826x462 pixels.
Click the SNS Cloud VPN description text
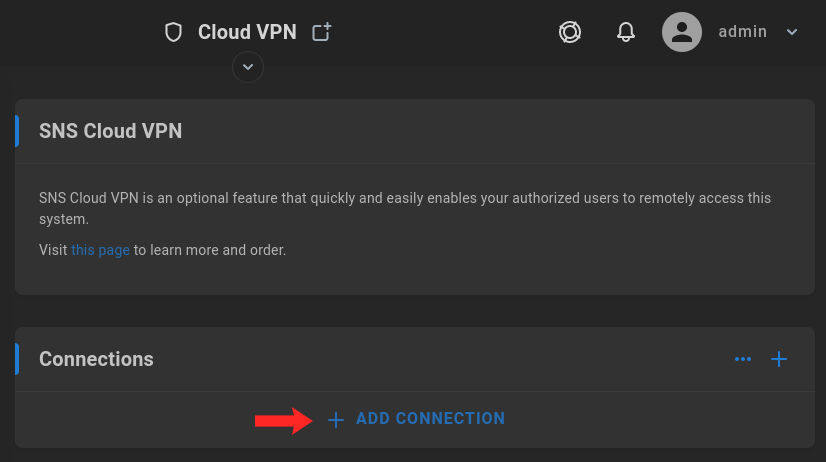pyautogui.click(x=405, y=209)
